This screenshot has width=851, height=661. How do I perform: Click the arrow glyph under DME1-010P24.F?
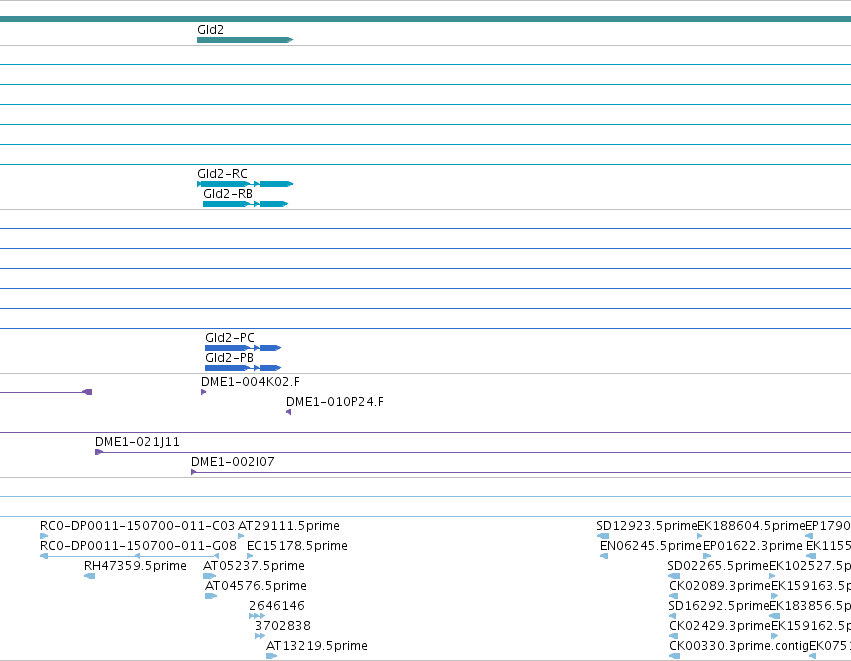coord(289,412)
